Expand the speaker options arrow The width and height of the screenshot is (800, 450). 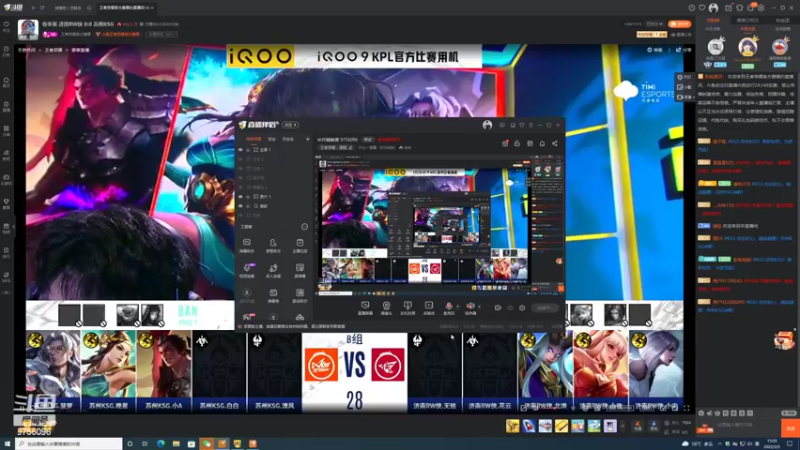[479, 307]
